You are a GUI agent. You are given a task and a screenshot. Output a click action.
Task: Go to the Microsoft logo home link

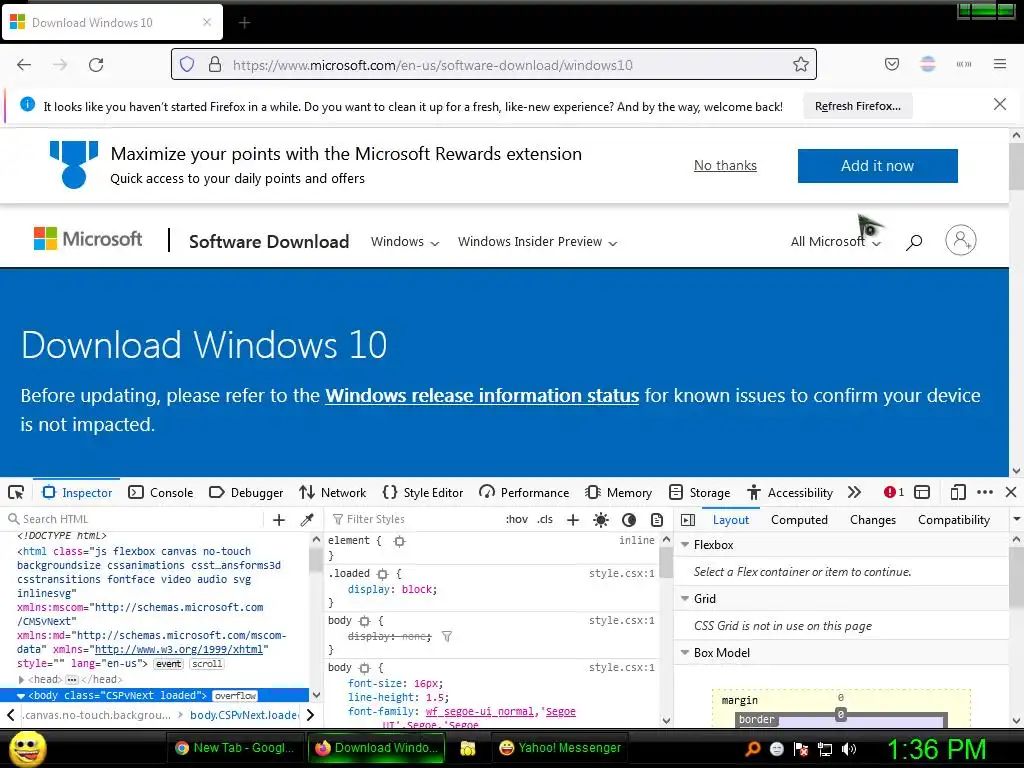(x=88, y=239)
